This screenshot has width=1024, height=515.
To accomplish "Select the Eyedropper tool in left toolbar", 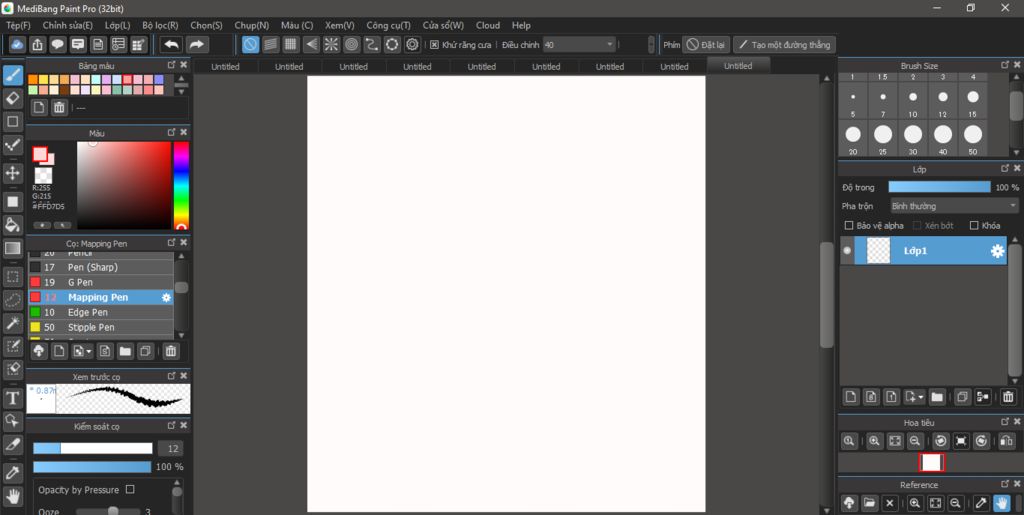I will (12, 473).
